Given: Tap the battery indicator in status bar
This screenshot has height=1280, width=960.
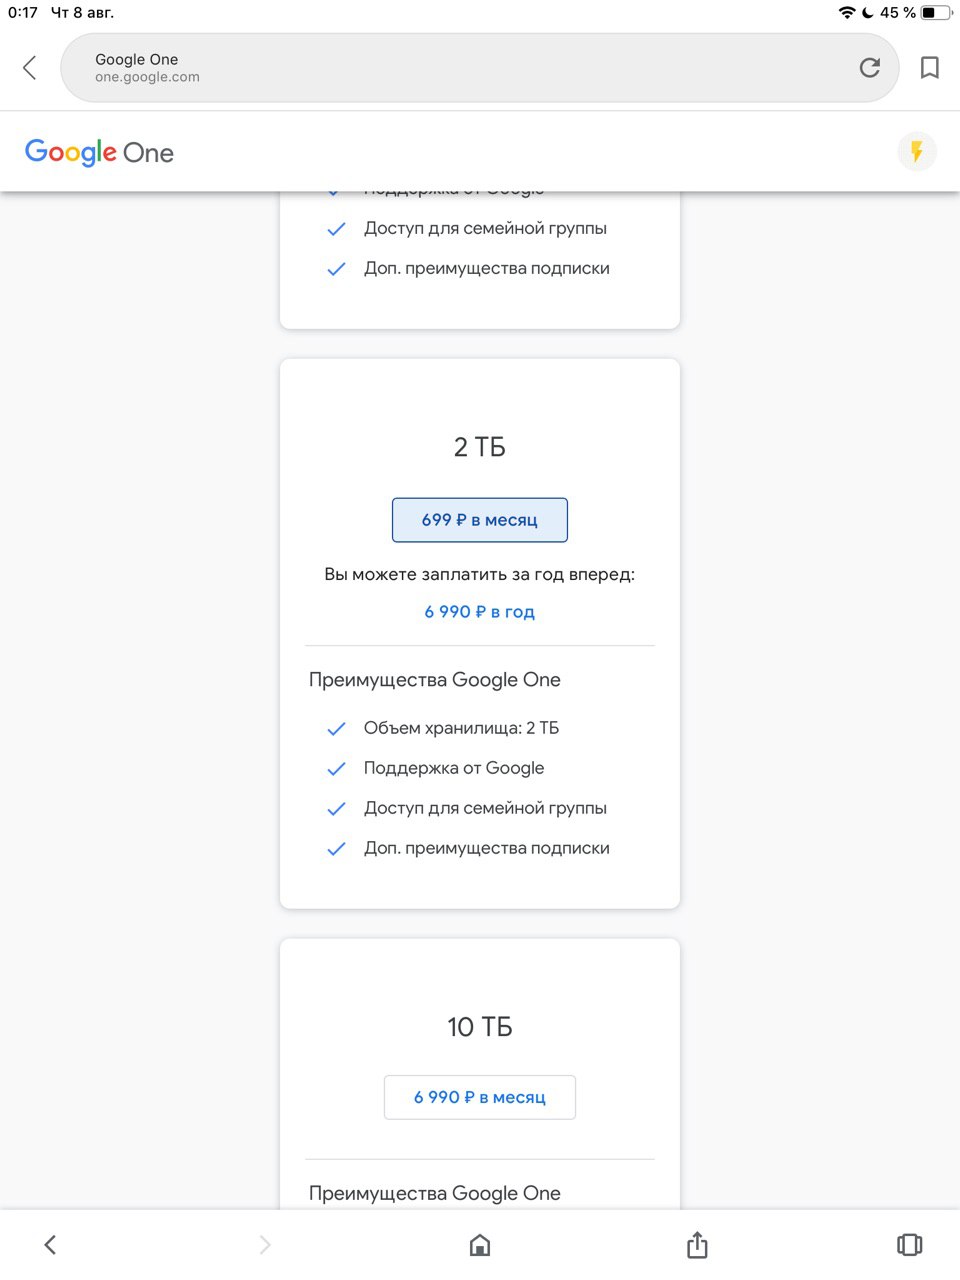Looking at the screenshot, I should (x=936, y=13).
